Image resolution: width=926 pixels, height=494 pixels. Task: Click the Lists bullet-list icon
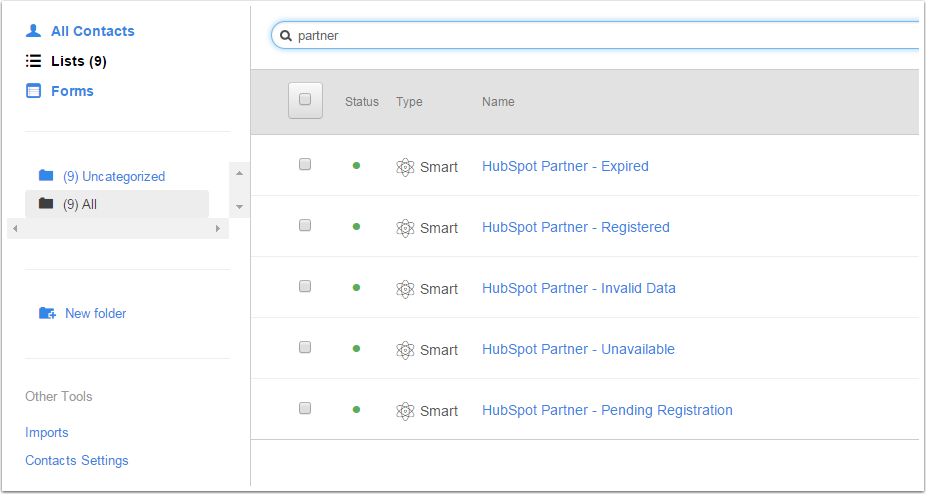coord(33,61)
